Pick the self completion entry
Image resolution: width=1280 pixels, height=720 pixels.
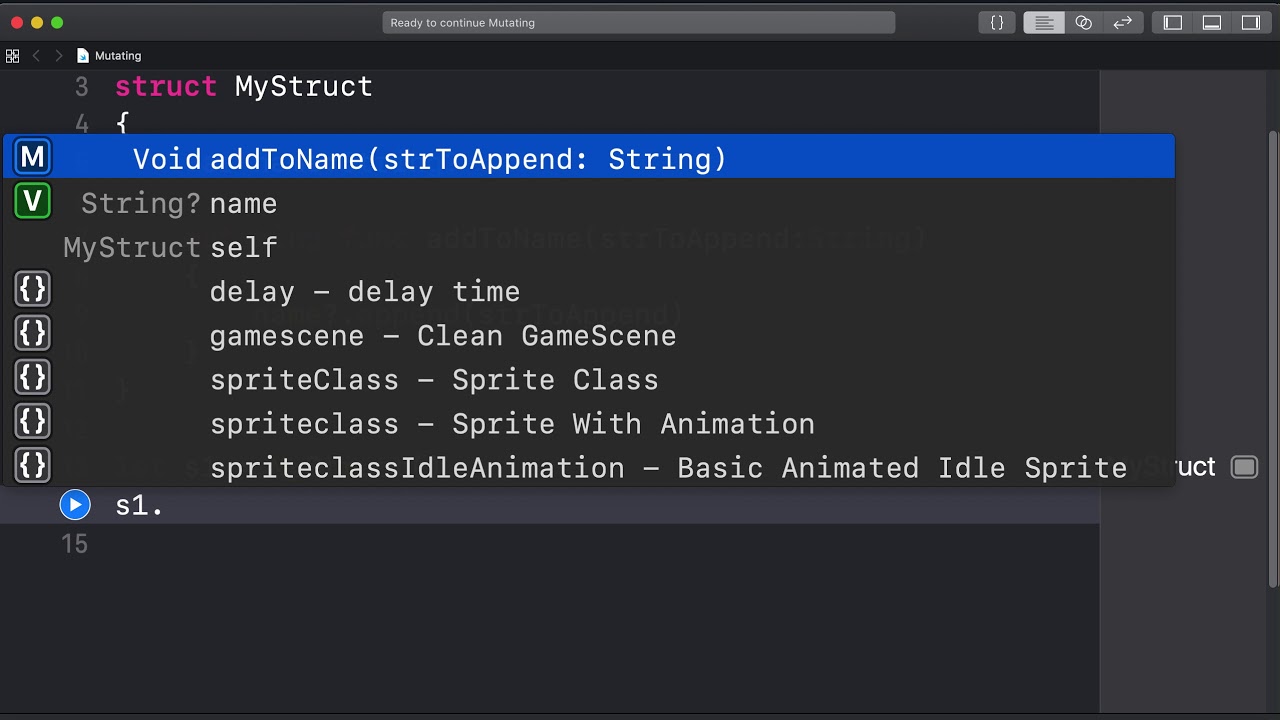point(243,248)
